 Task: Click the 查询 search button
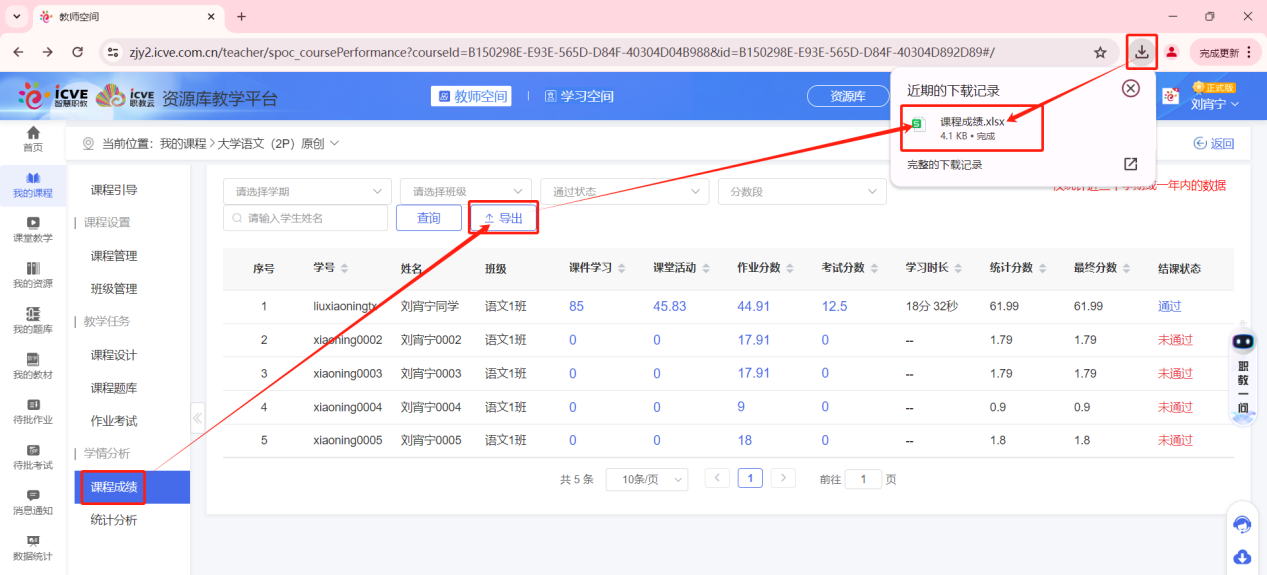coord(428,218)
